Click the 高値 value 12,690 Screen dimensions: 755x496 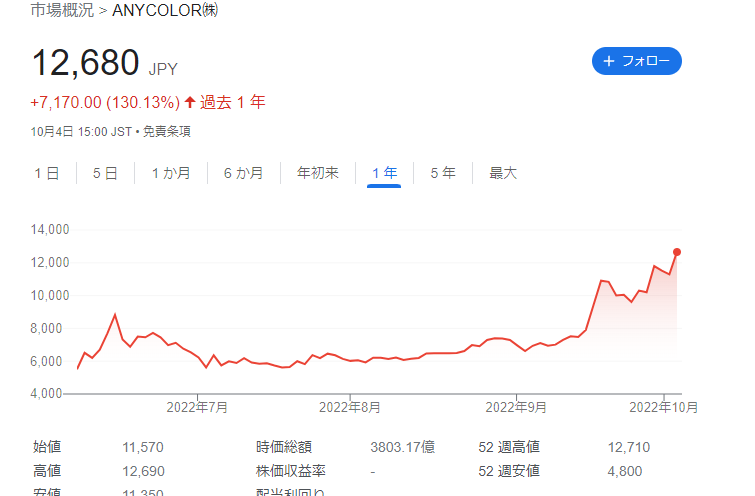click(143, 471)
